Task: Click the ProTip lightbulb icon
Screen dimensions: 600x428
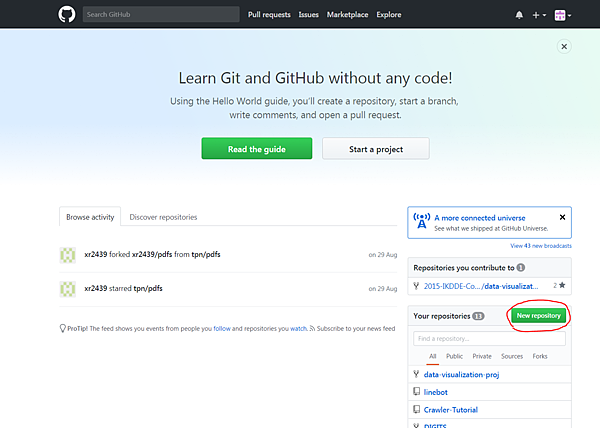Action: (63, 329)
